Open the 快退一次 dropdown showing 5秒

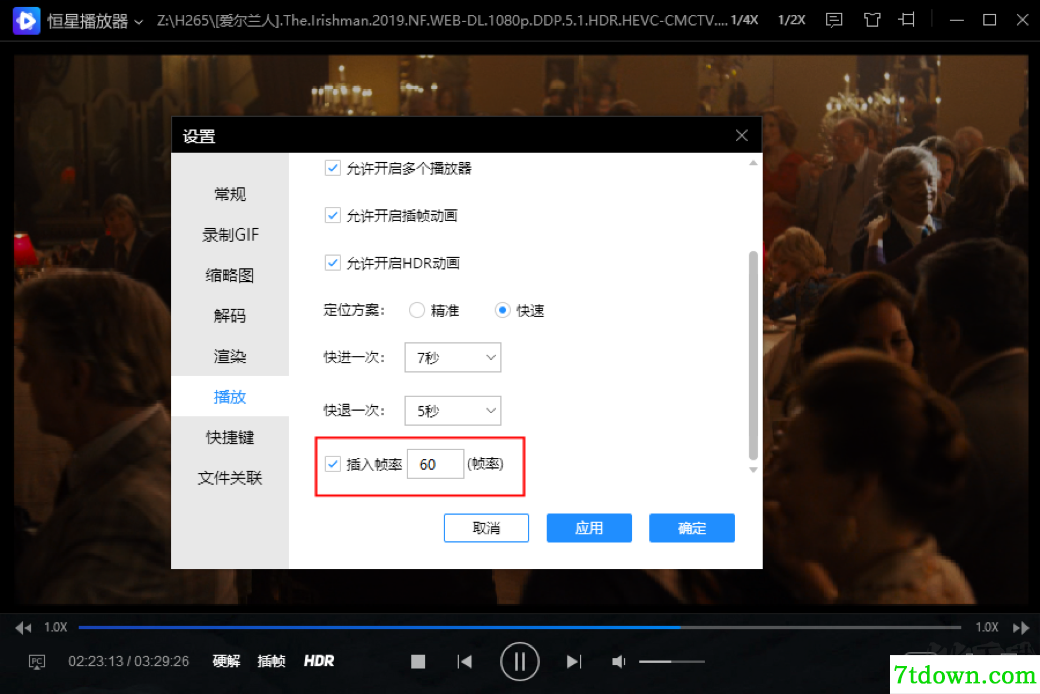pyautogui.click(x=453, y=411)
